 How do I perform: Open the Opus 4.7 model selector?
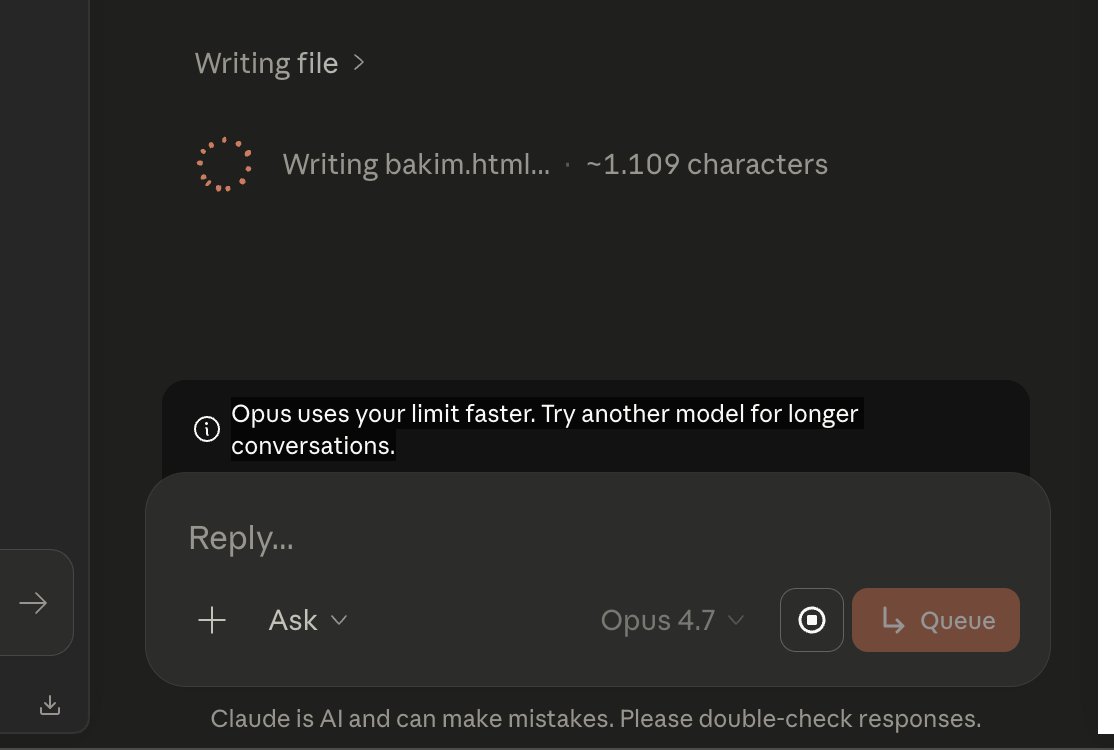(672, 620)
